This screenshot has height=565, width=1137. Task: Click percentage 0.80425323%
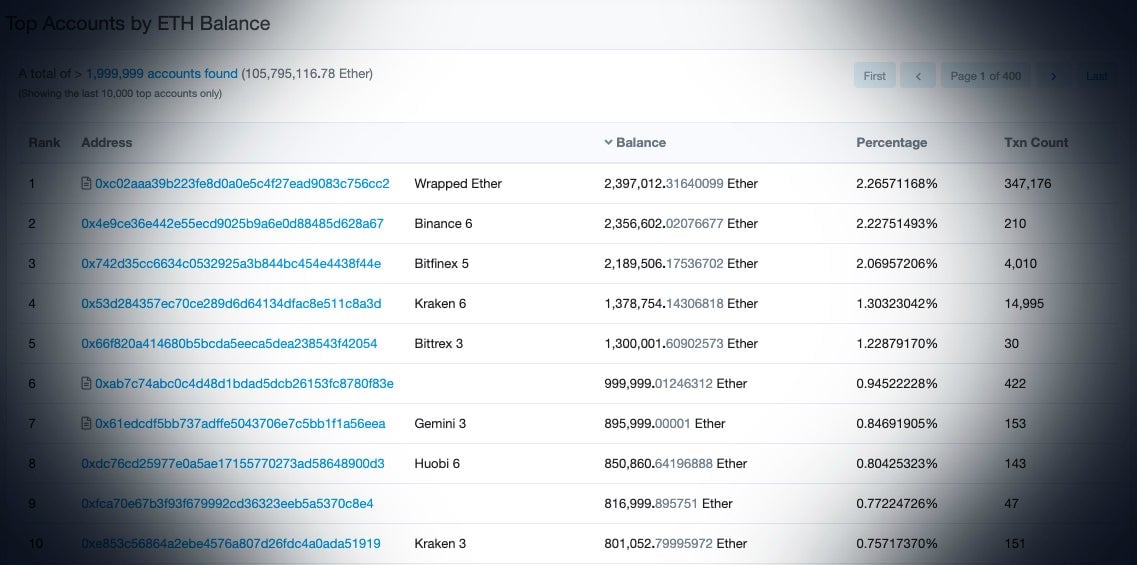point(897,463)
